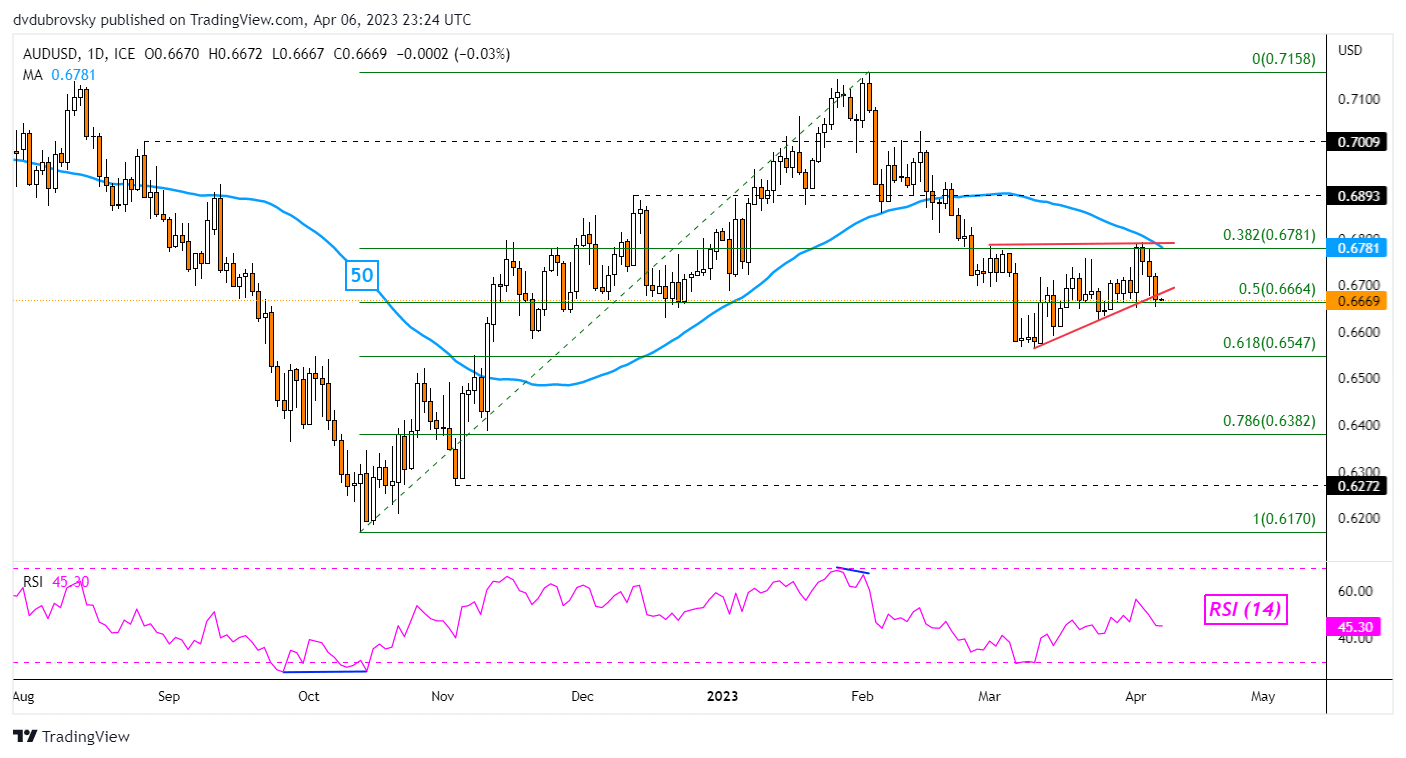Click the Nov label on time axis
This screenshot has width=1406, height=758.
[x=441, y=696]
